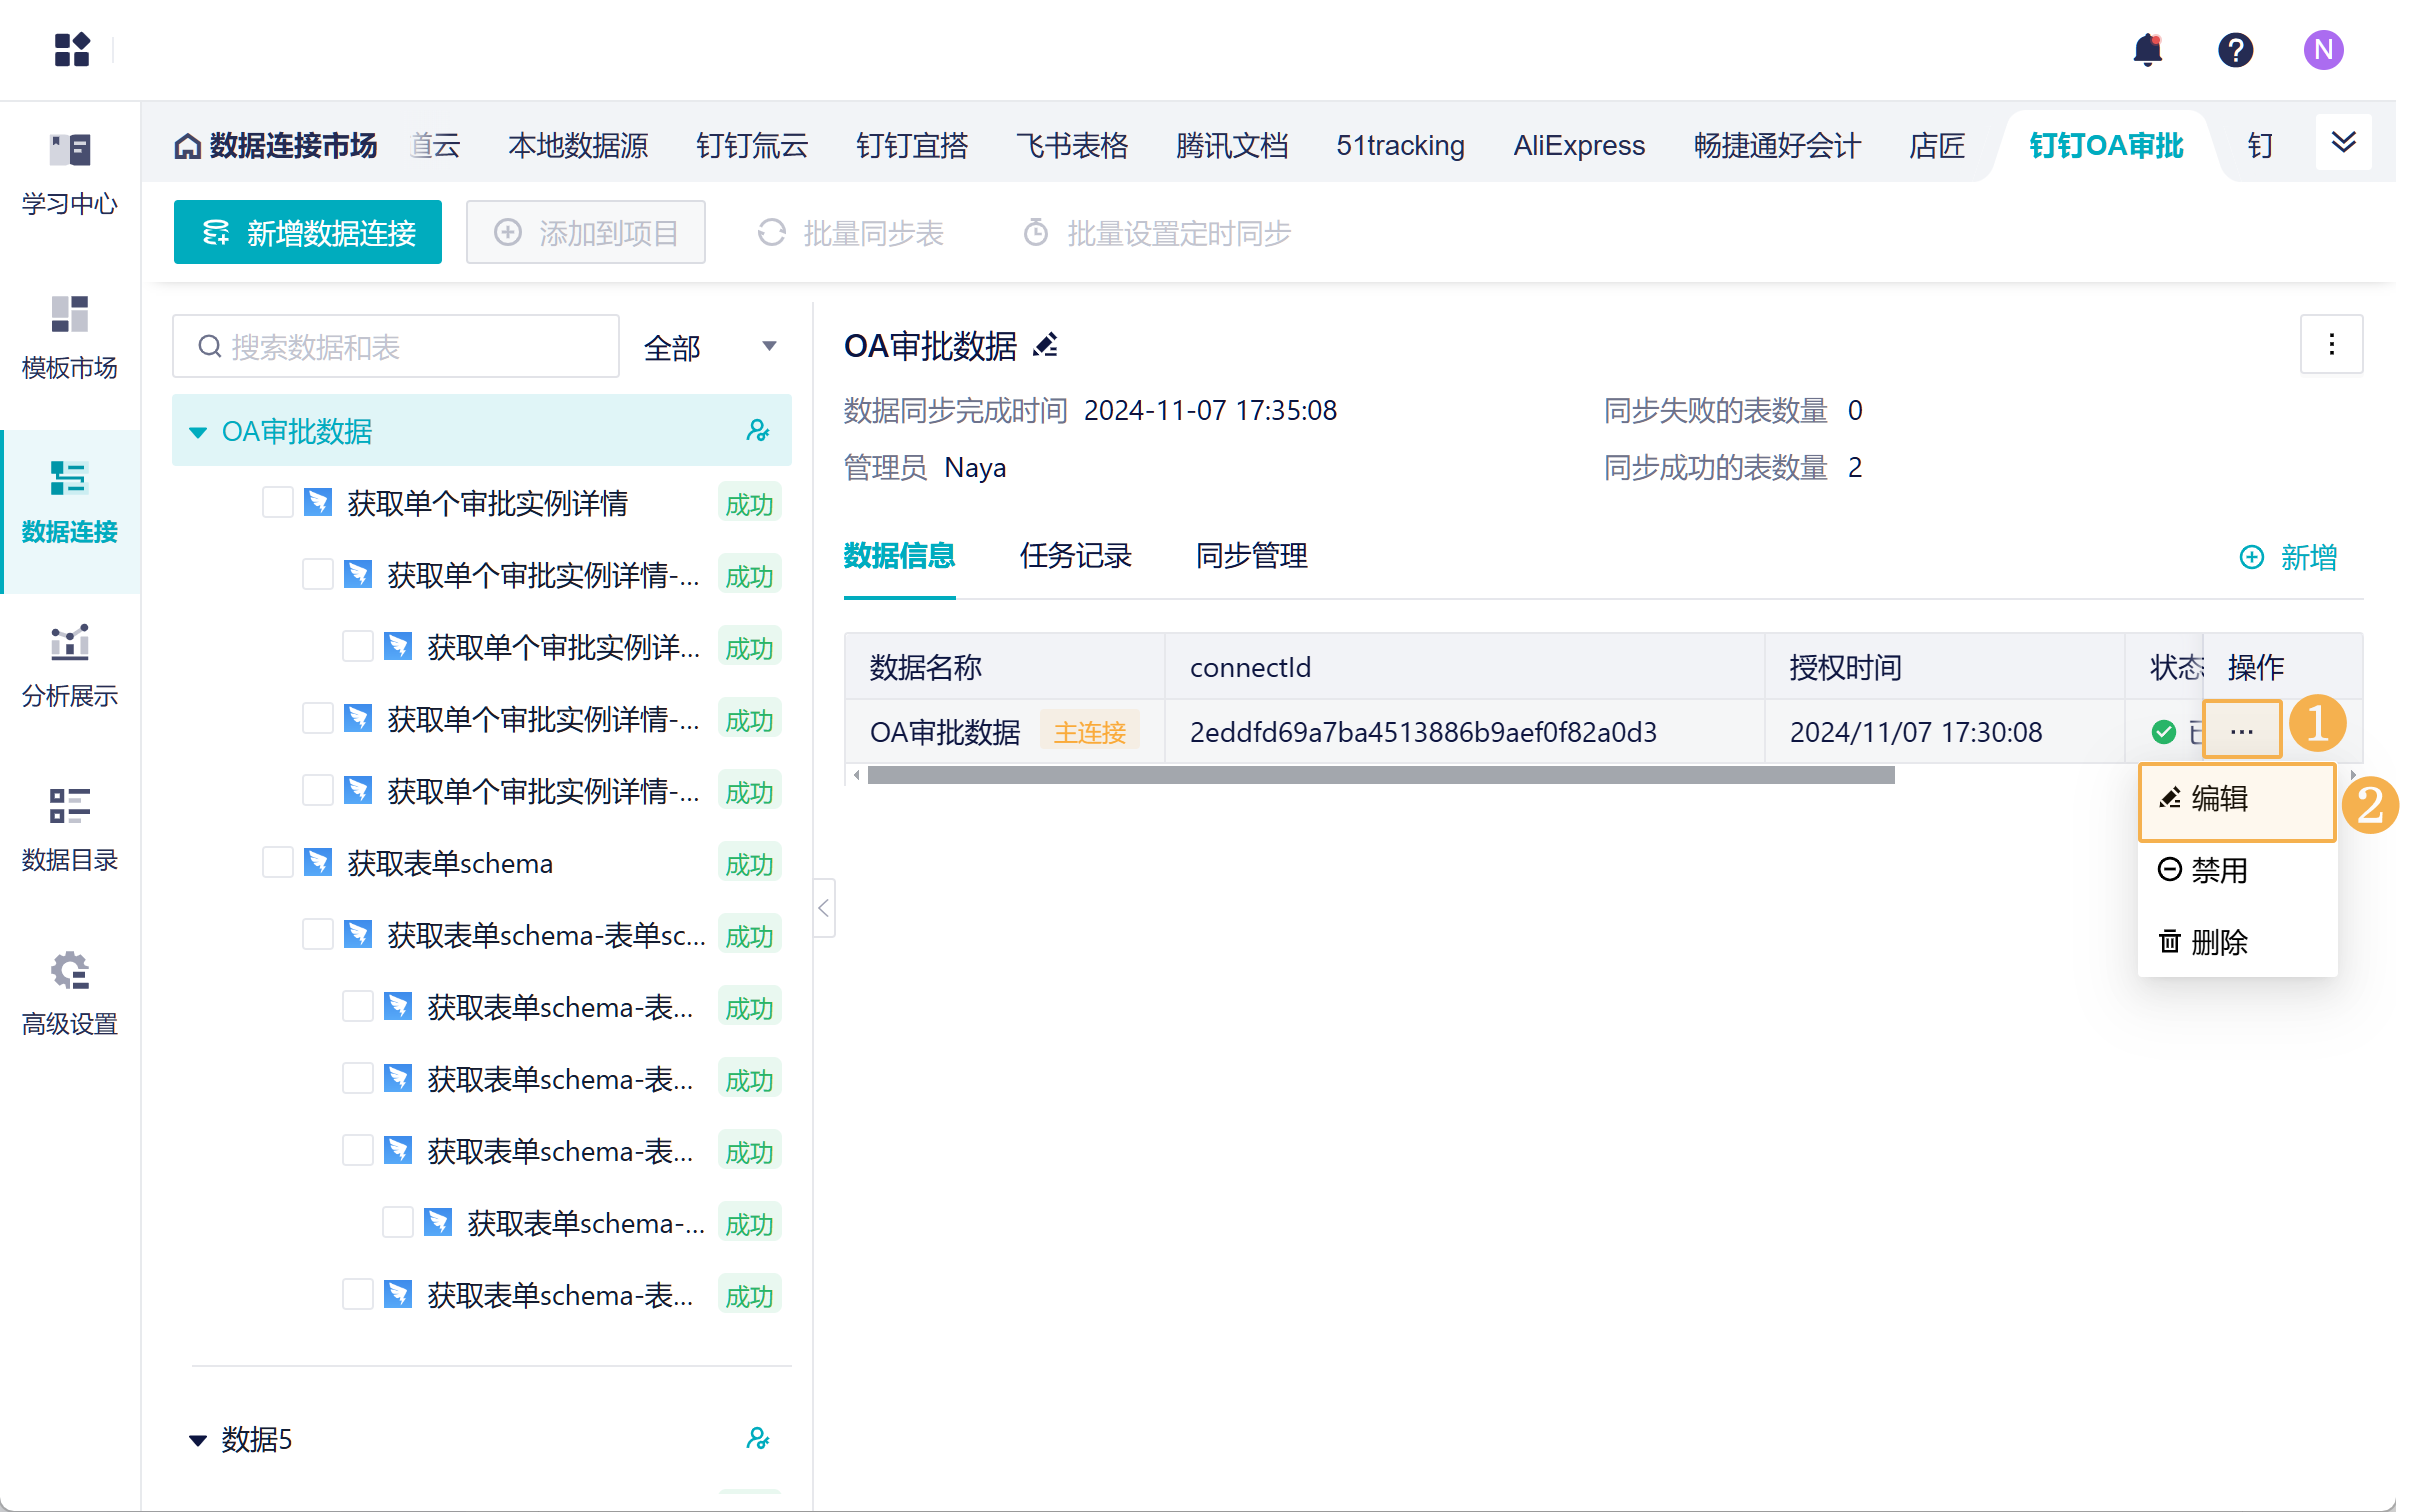The width and height of the screenshot is (2423, 1512).
Task: Check the 获取表单schema top-level checkbox
Action: (277, 863)
